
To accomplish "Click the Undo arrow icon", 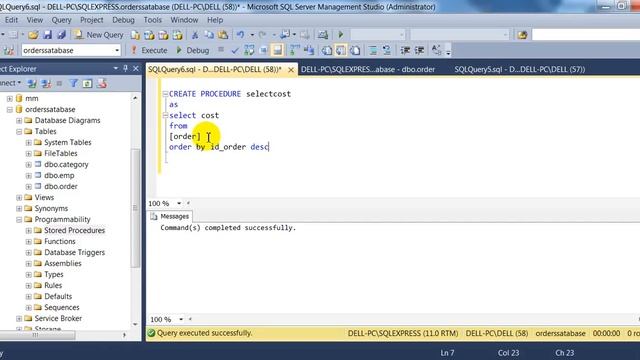I will [240, 35].
